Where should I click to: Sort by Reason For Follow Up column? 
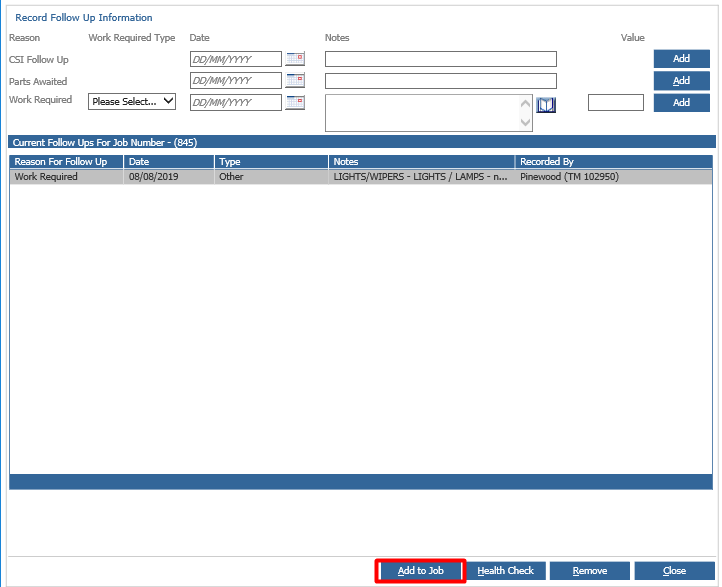[66, 162]
